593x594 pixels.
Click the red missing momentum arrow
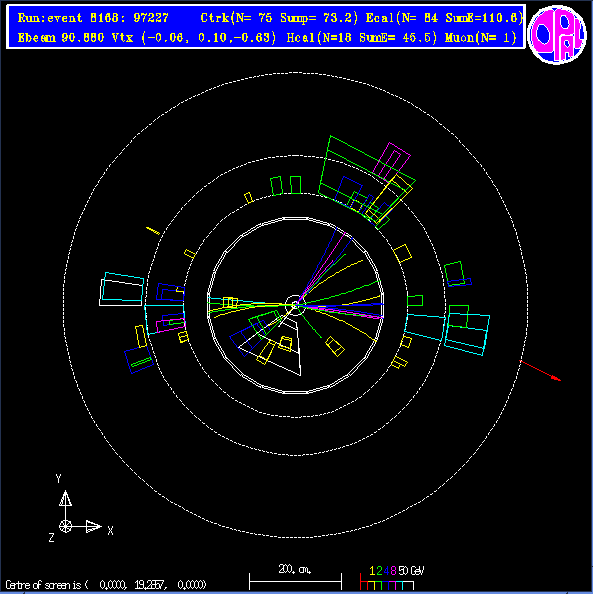click(x=540, y=370)
